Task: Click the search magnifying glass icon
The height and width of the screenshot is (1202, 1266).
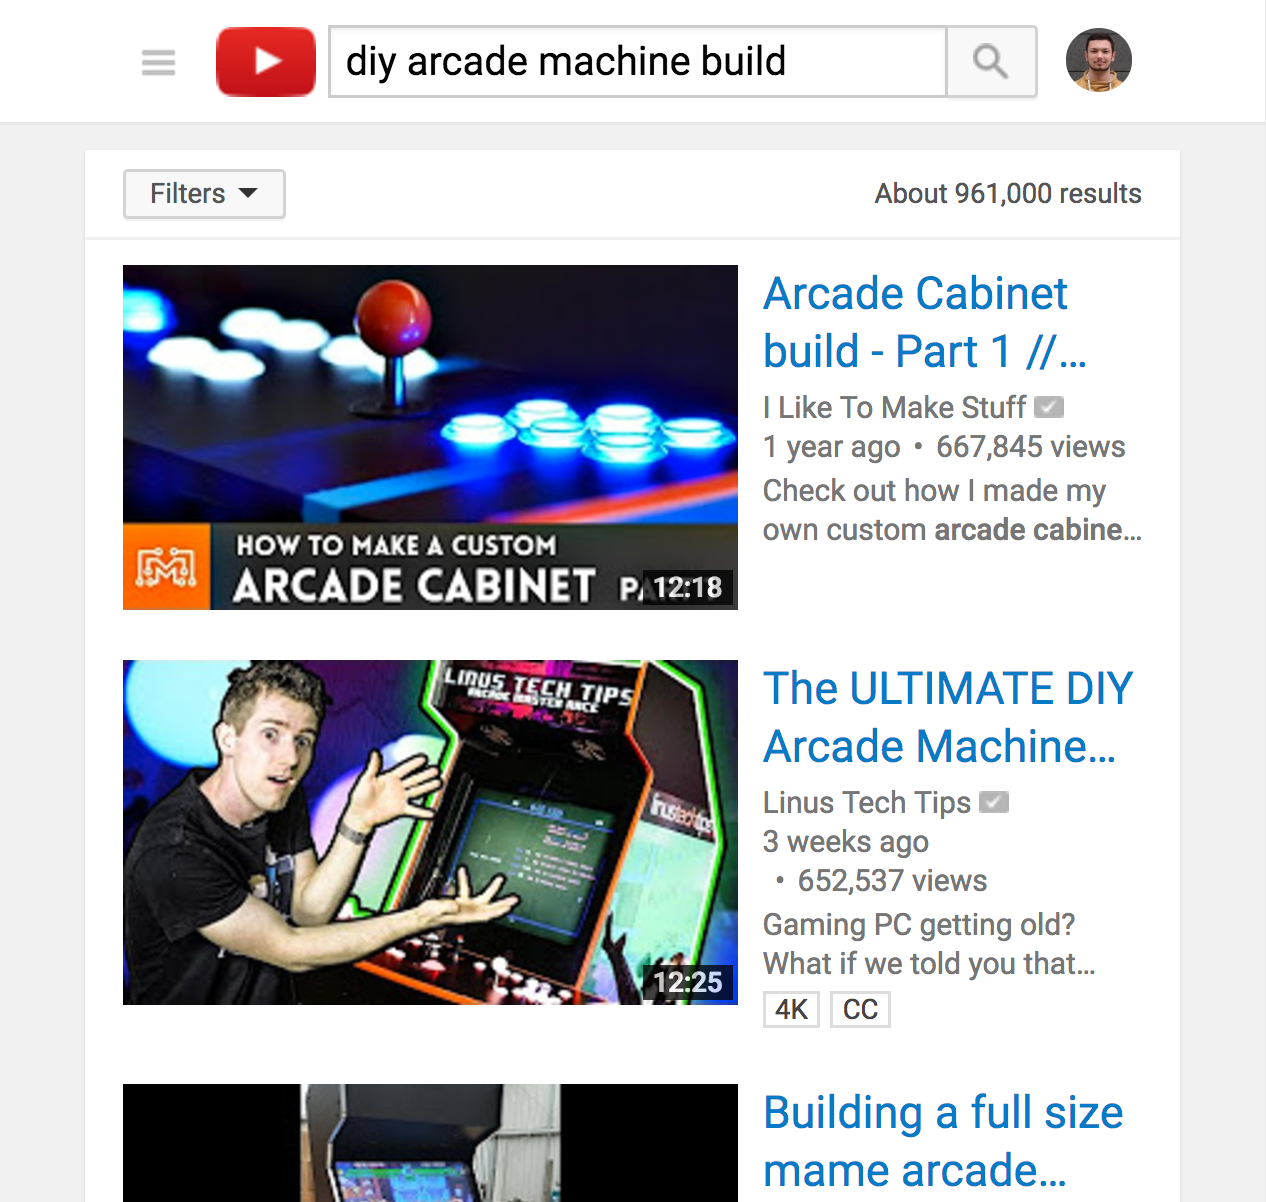Action: (x=991, y=61)
